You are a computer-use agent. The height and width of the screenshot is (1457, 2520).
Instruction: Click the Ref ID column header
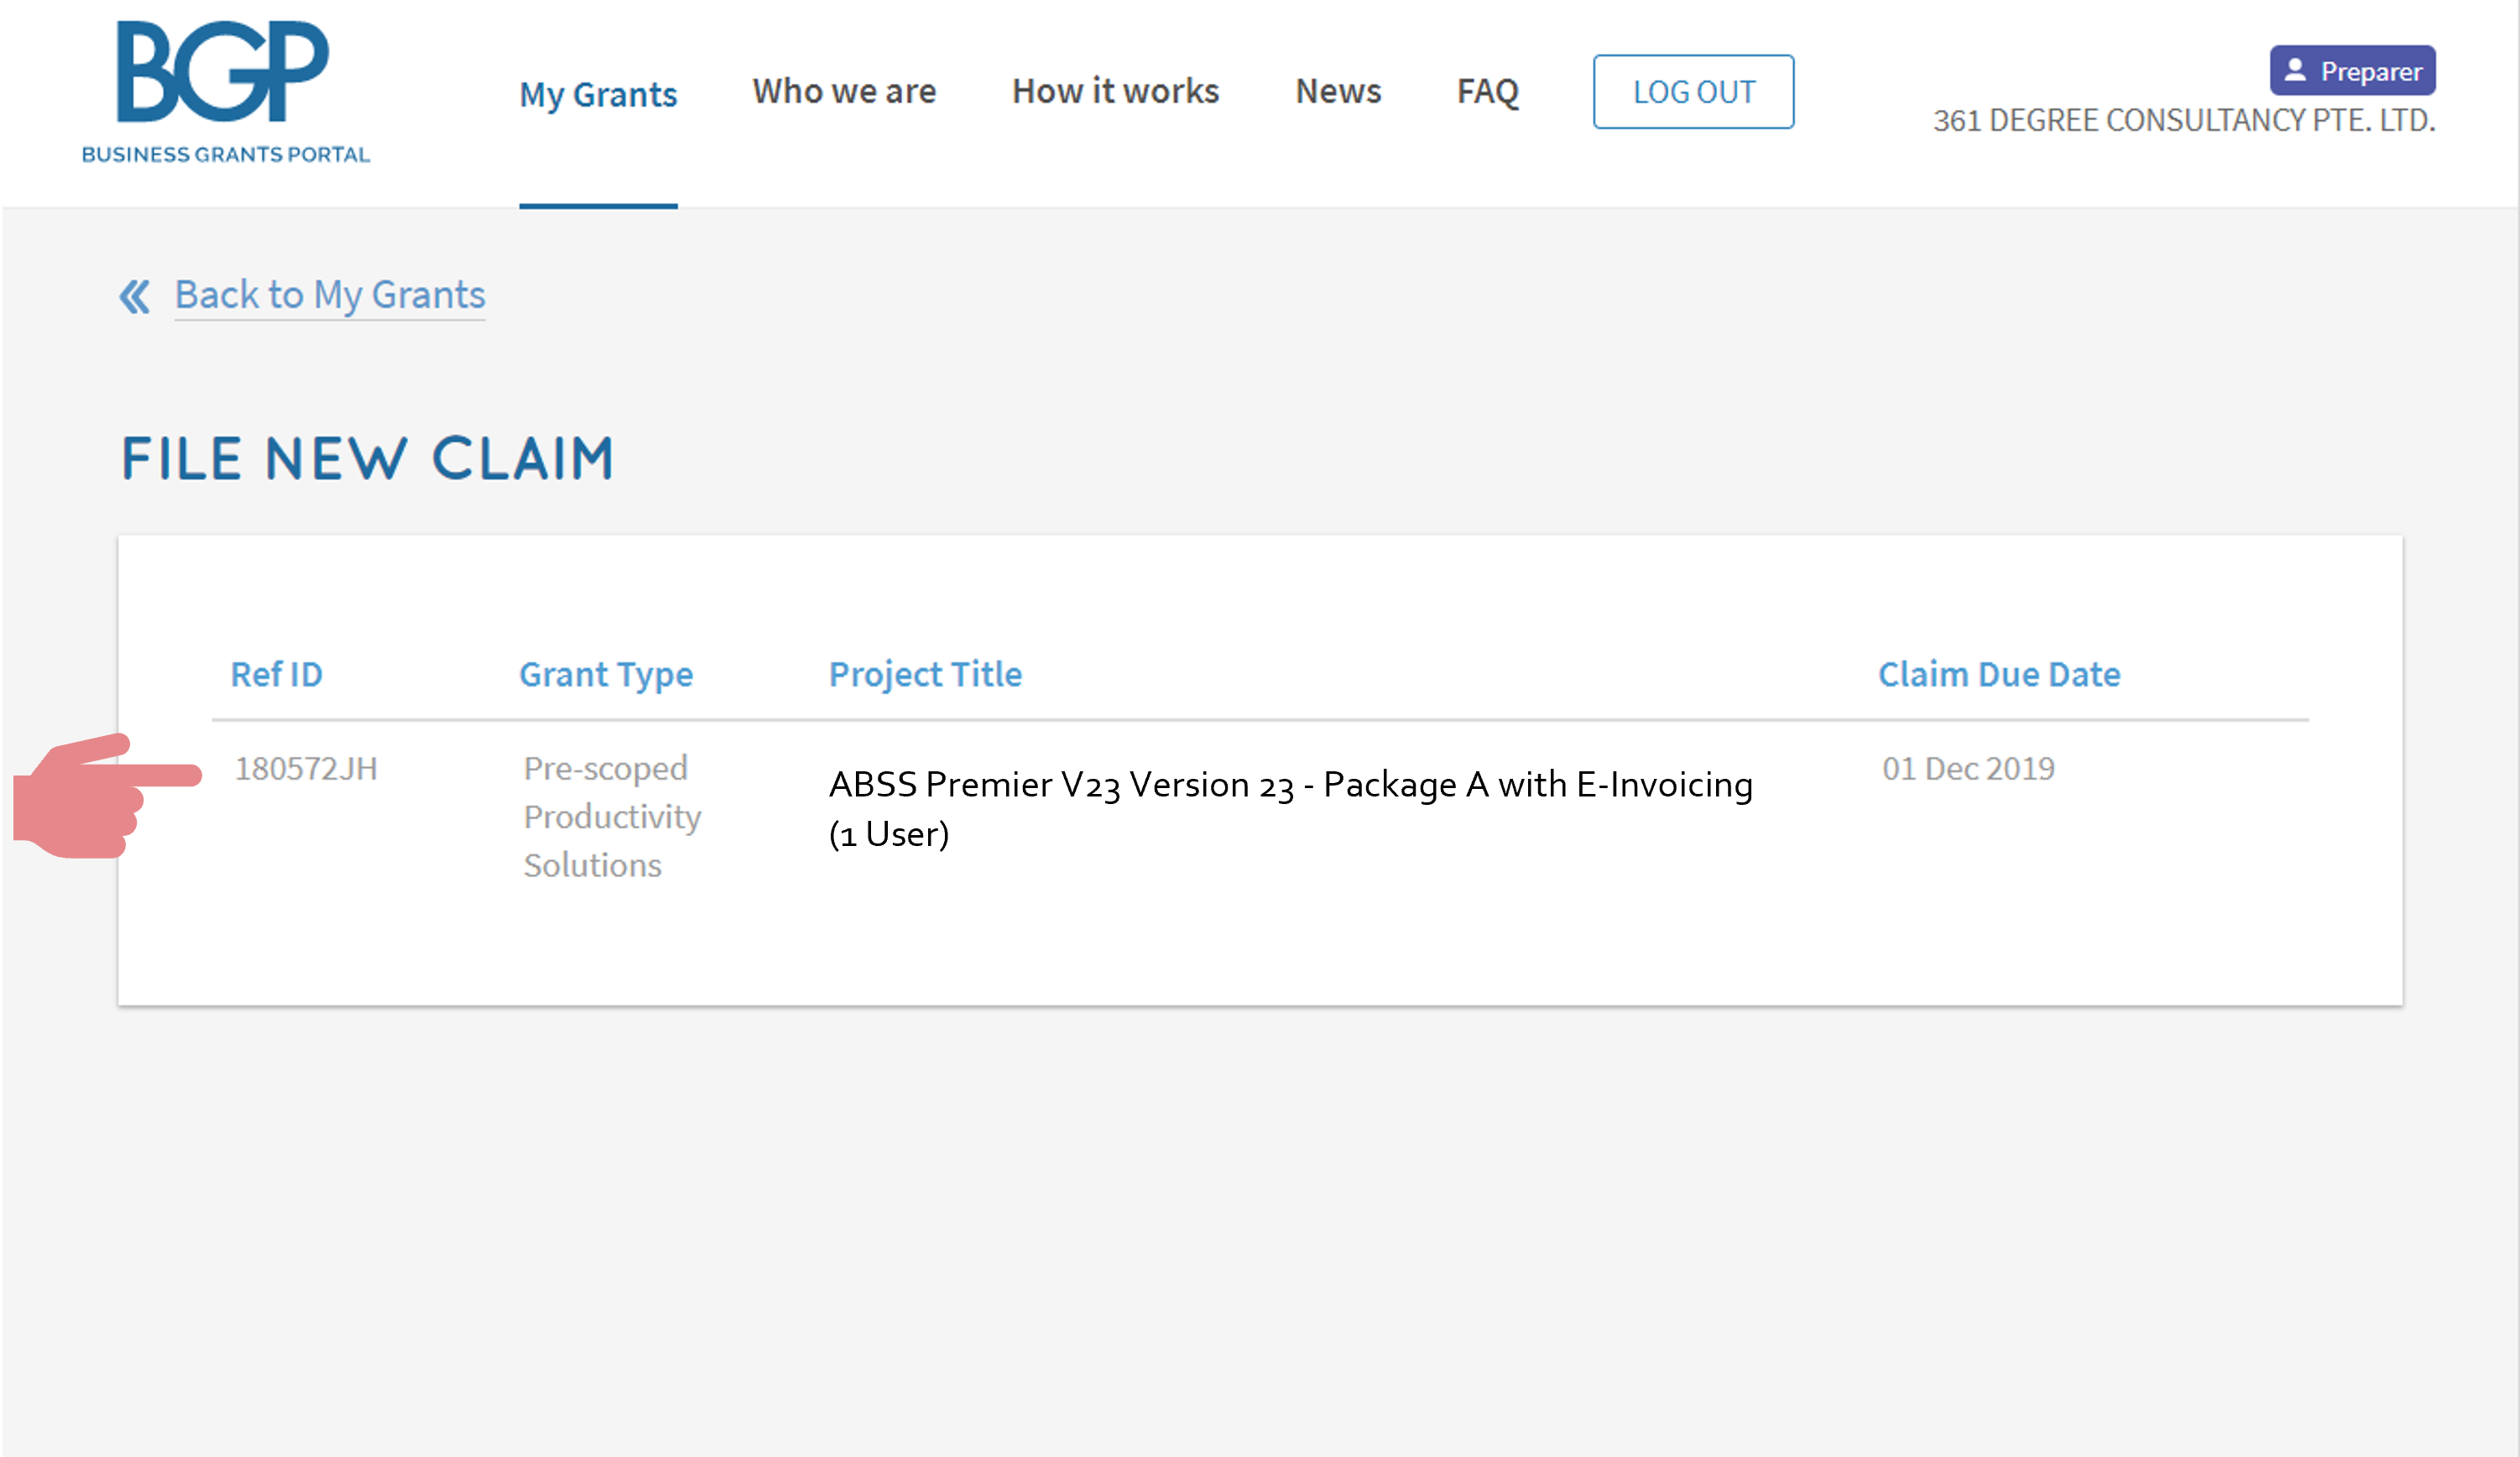pyautogui.click(x=277, y=675)
